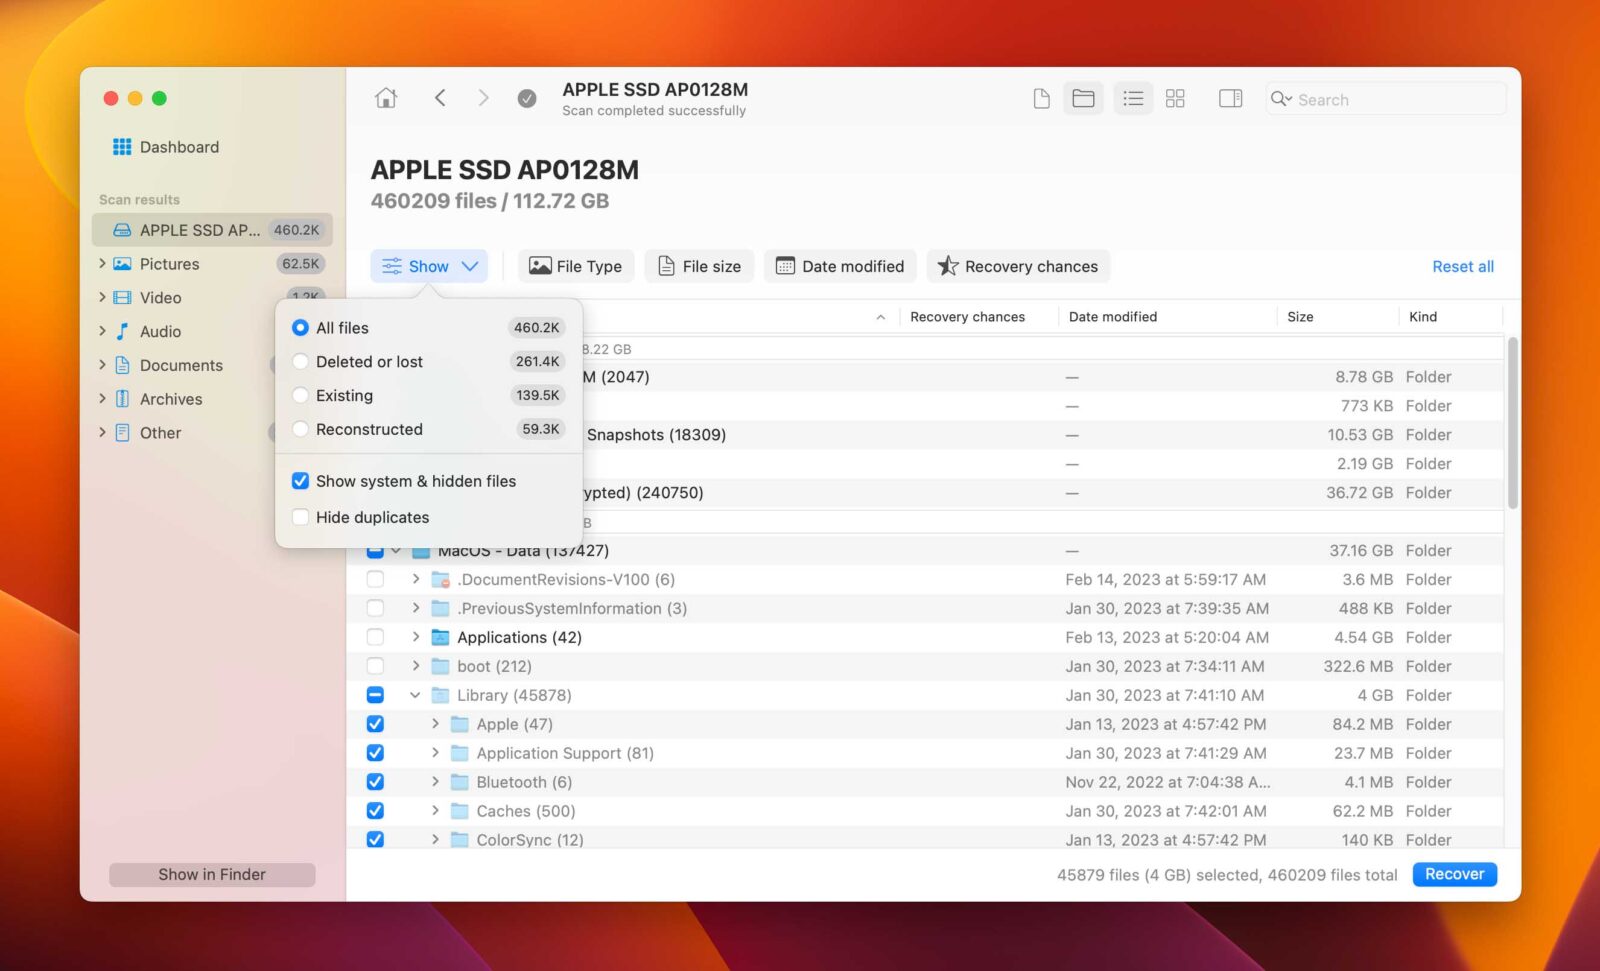Open the Other category
The height and width of the screenshot is (971, 1600).
click(x=160, y=433)
